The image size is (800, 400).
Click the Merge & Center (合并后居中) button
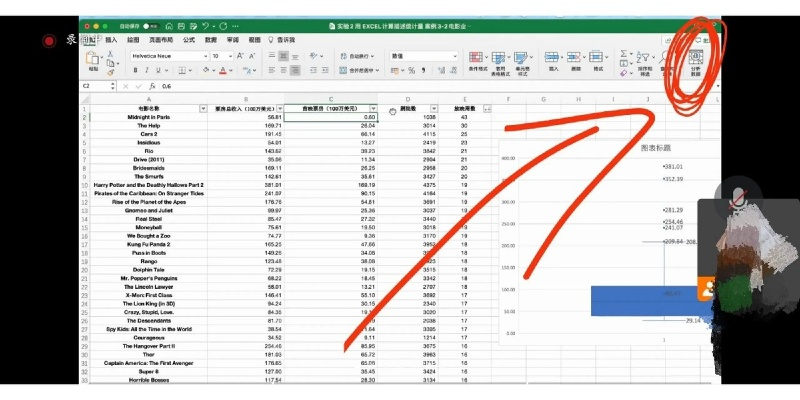tap(360, 70)
